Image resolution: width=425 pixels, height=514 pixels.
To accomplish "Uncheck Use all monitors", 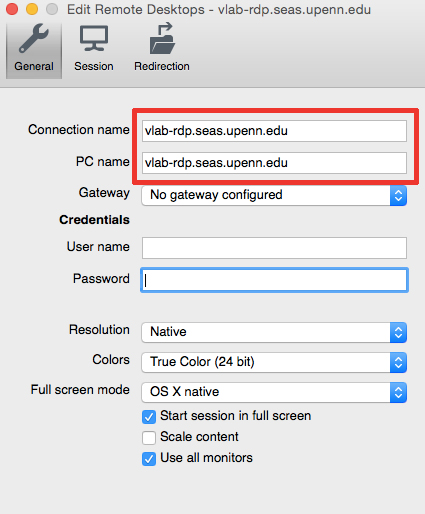I will 149,459.
